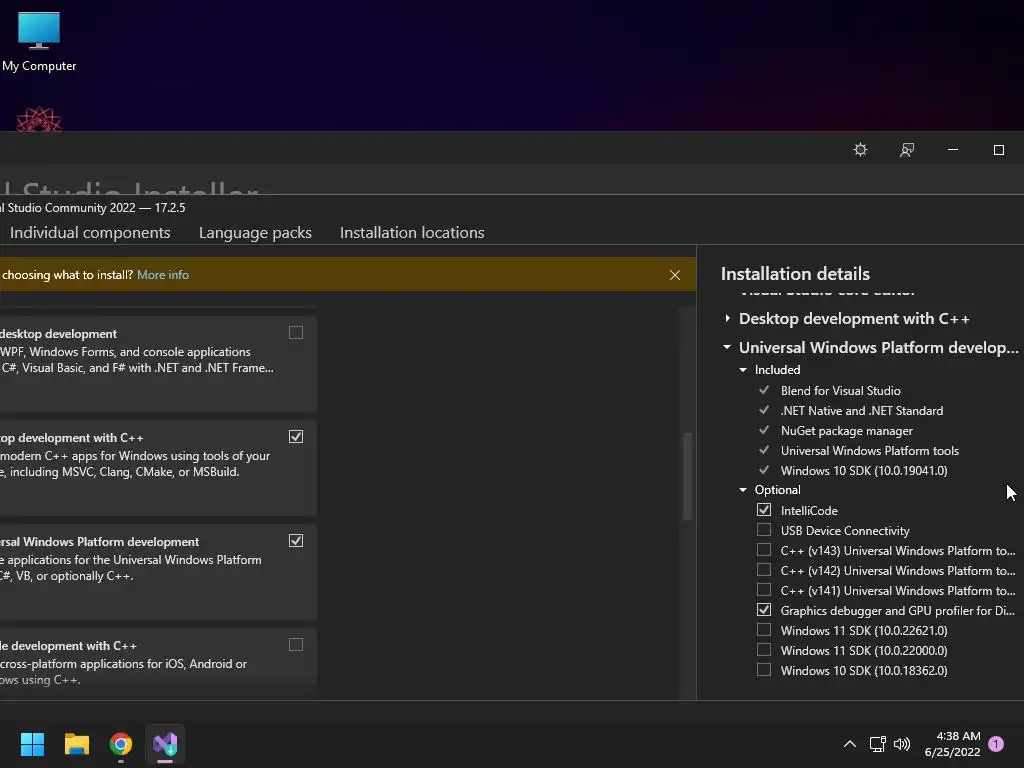Open Google Chrome from the taskbar

coord(121,744)
